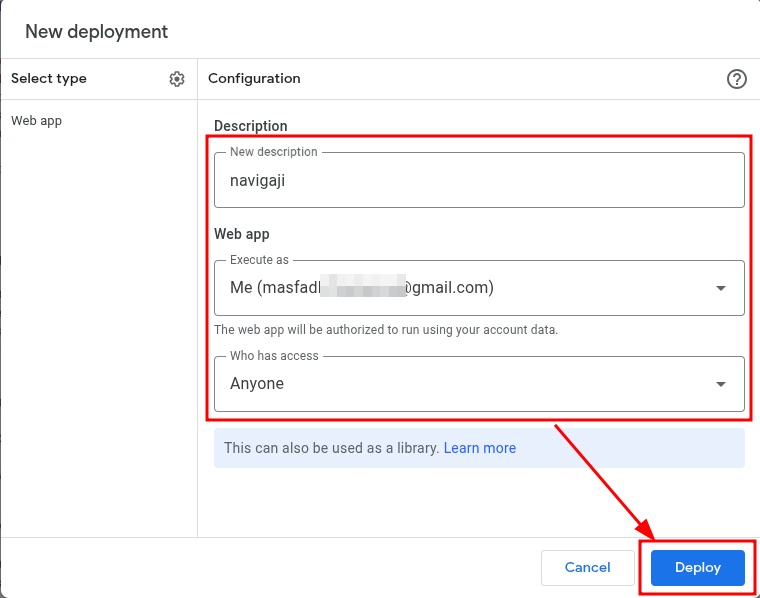Click the Anyone value text
Screen dimensions: 760x598
point(257,384)
